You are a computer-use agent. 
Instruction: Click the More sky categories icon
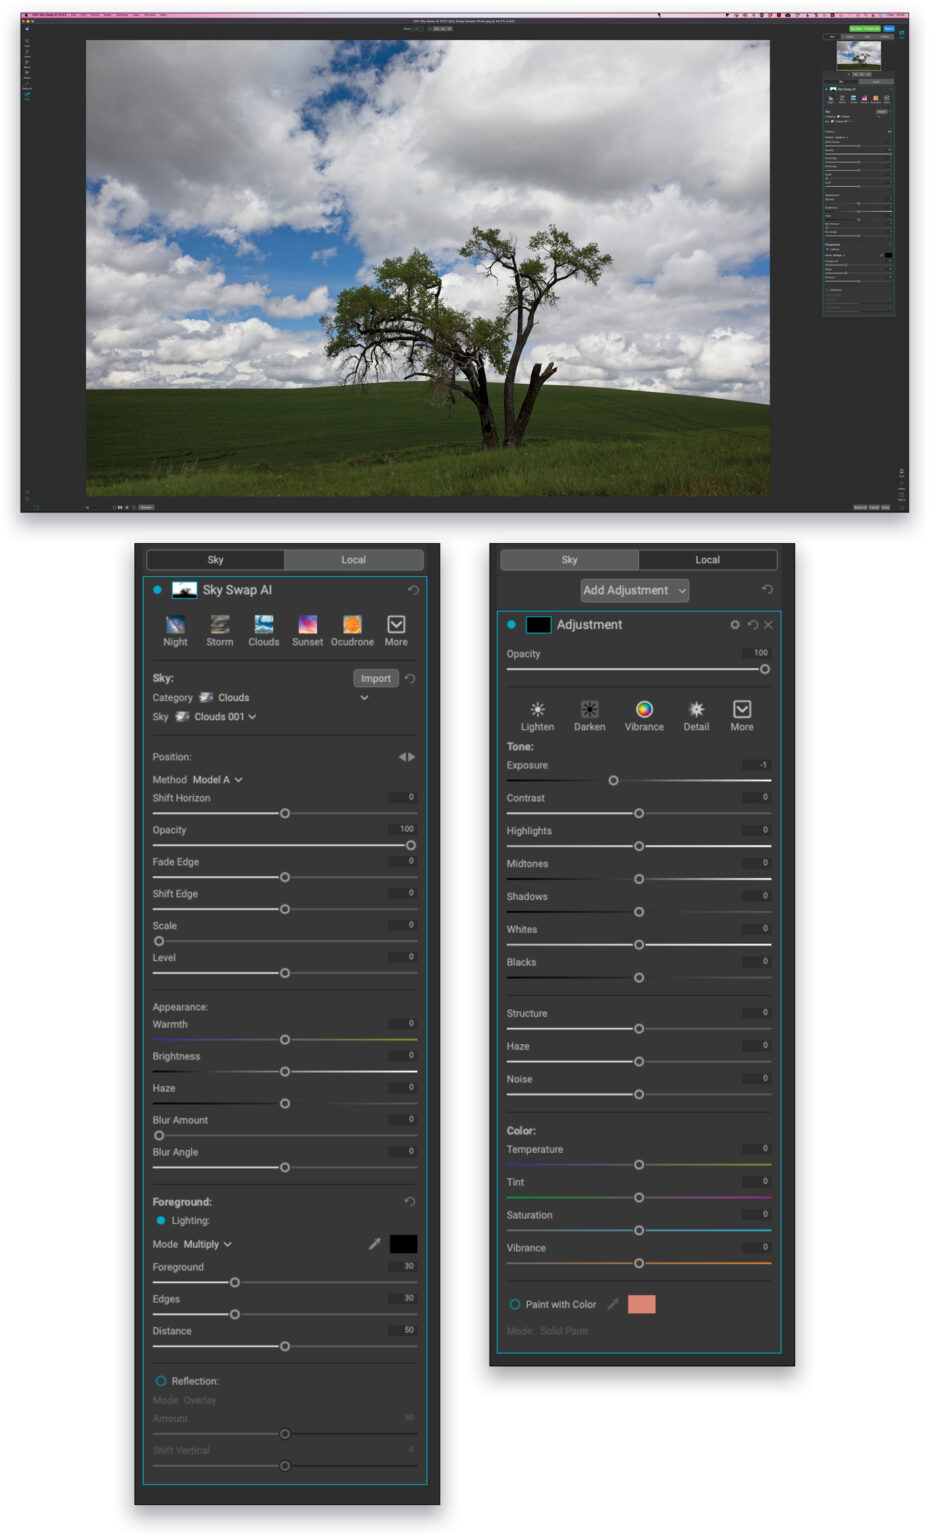tap(396, 625)
